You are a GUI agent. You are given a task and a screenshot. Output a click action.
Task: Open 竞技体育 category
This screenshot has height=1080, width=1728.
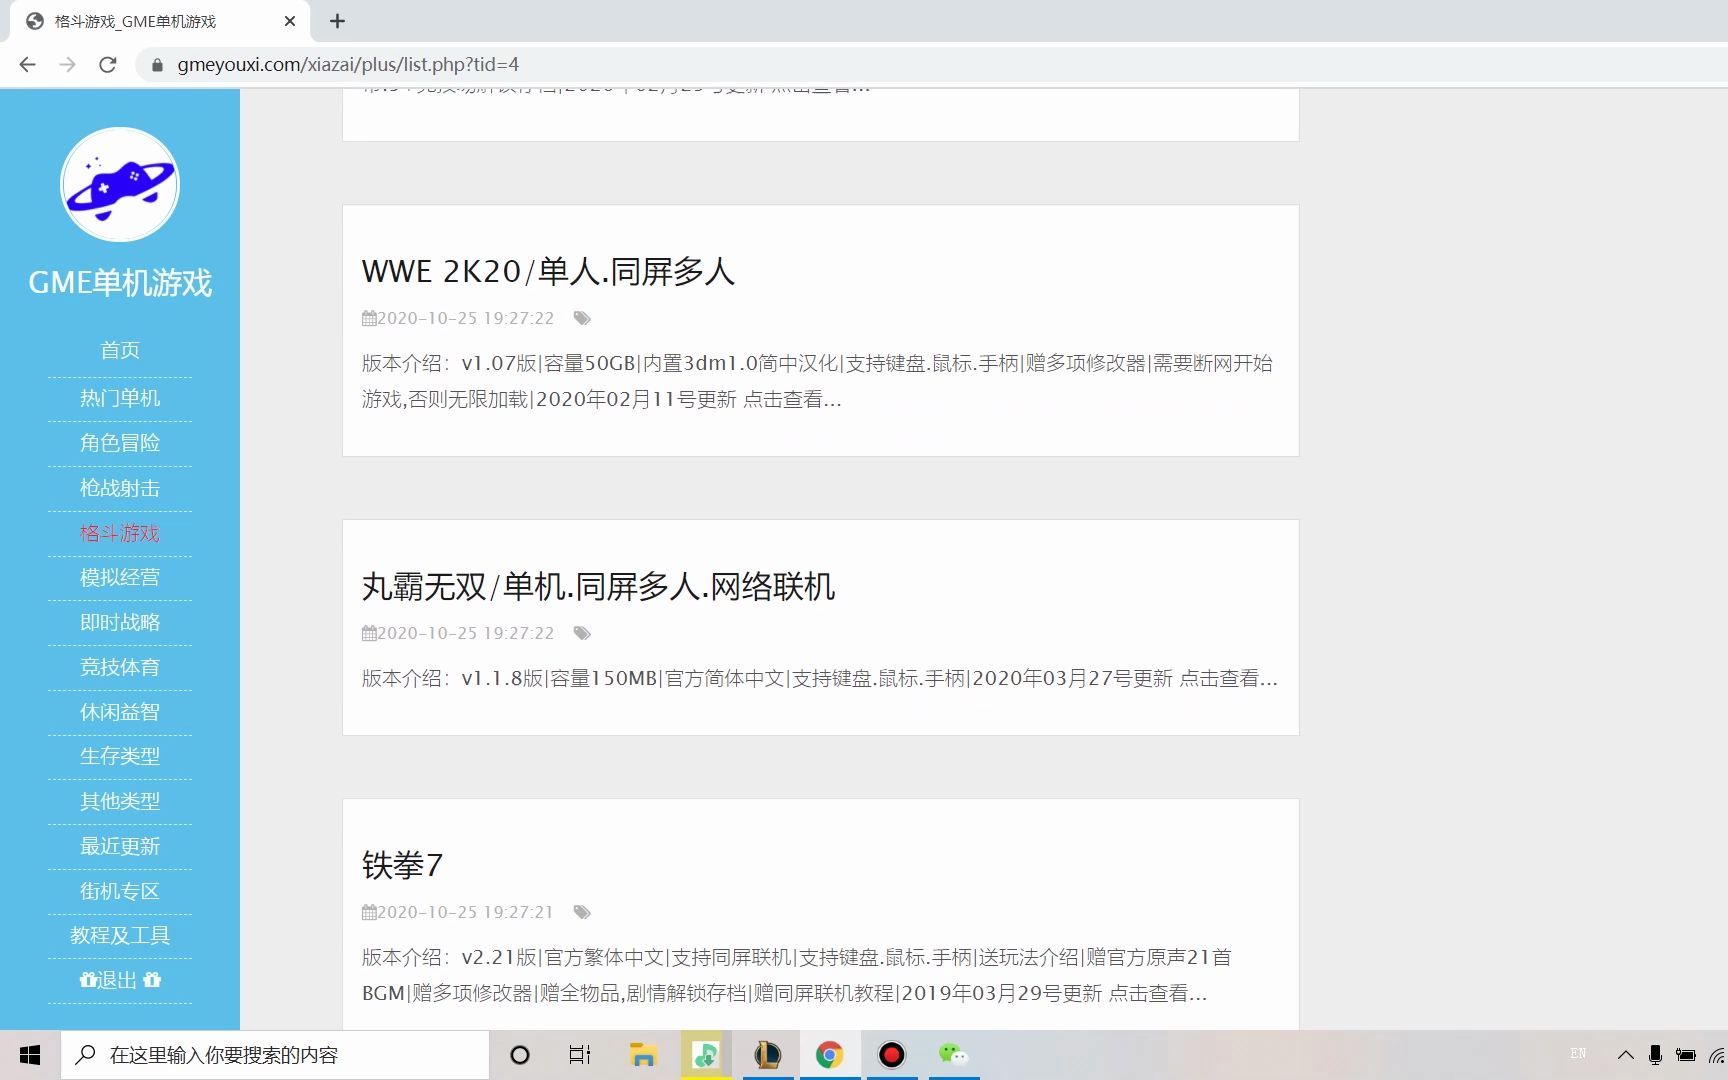tap(120, 667)
